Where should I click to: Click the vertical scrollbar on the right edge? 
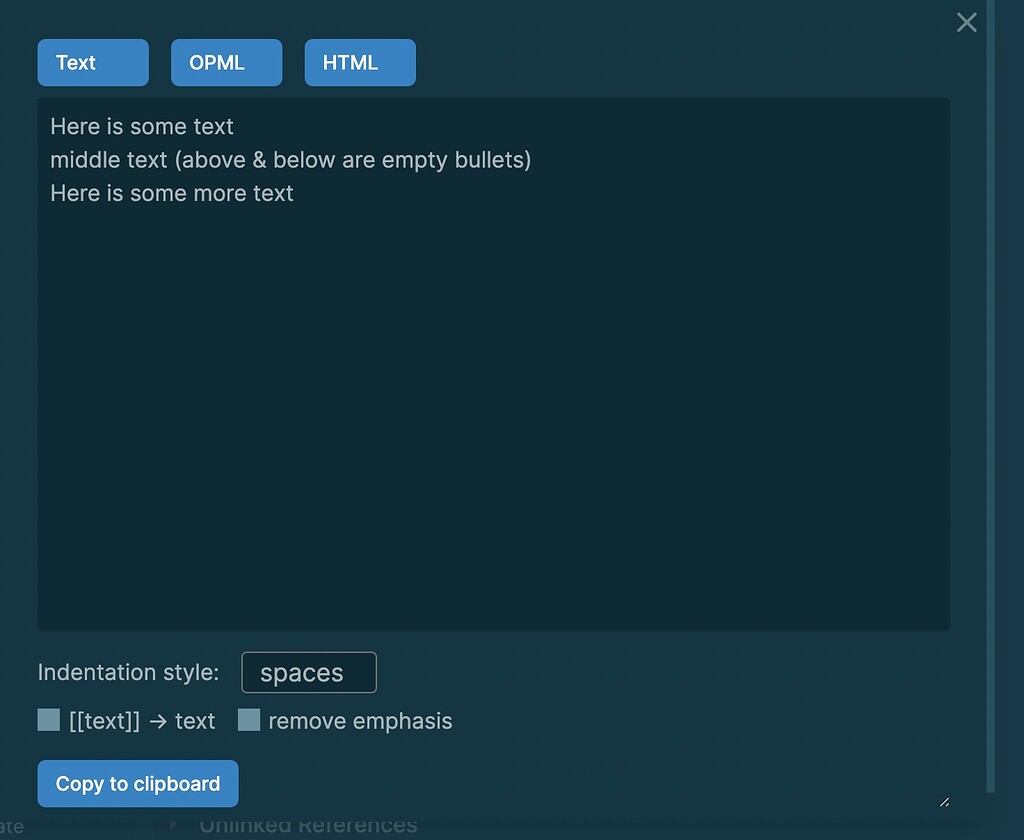[x=988, y=400]
